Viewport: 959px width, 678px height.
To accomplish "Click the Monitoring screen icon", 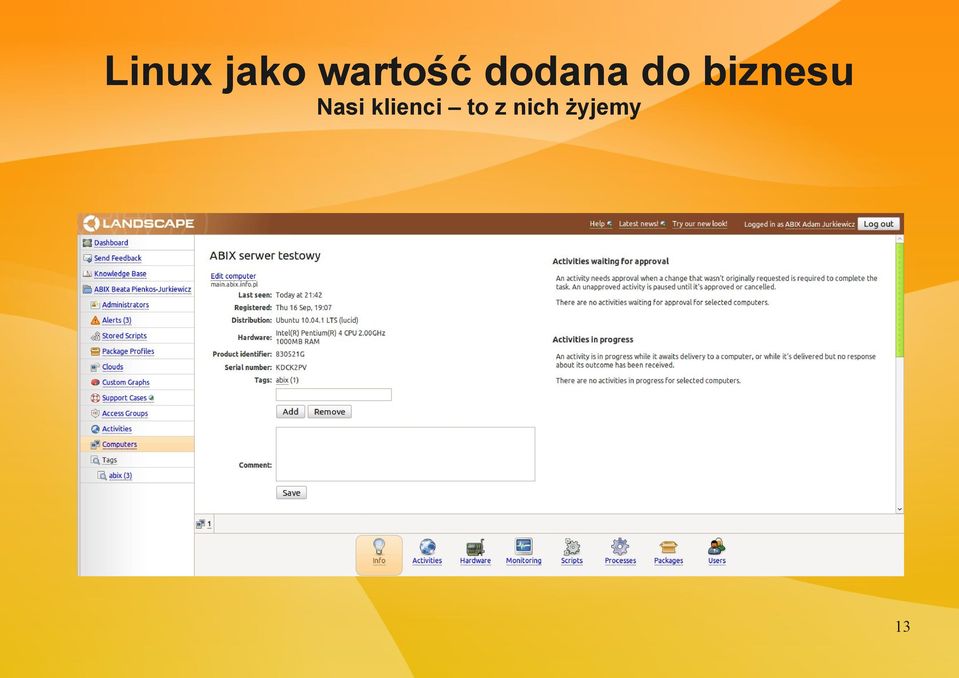I will (x=524, y=546).
